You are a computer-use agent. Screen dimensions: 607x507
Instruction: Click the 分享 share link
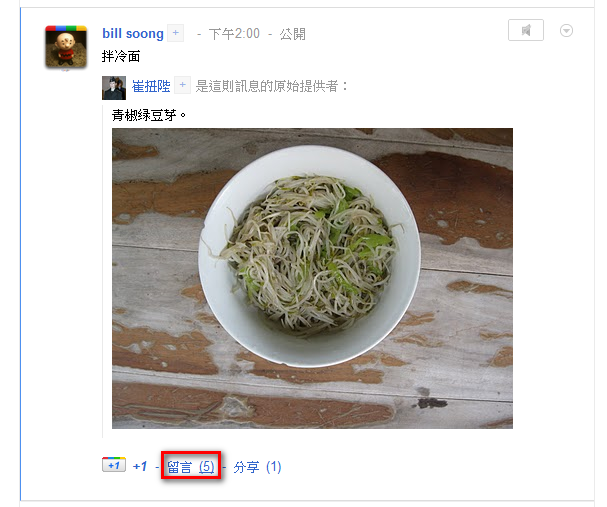point(246,467)
